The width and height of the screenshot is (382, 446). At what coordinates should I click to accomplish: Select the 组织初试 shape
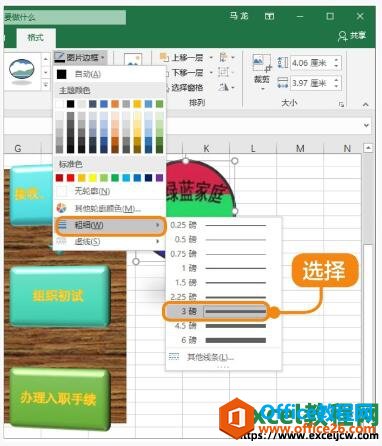pos(59,295)
